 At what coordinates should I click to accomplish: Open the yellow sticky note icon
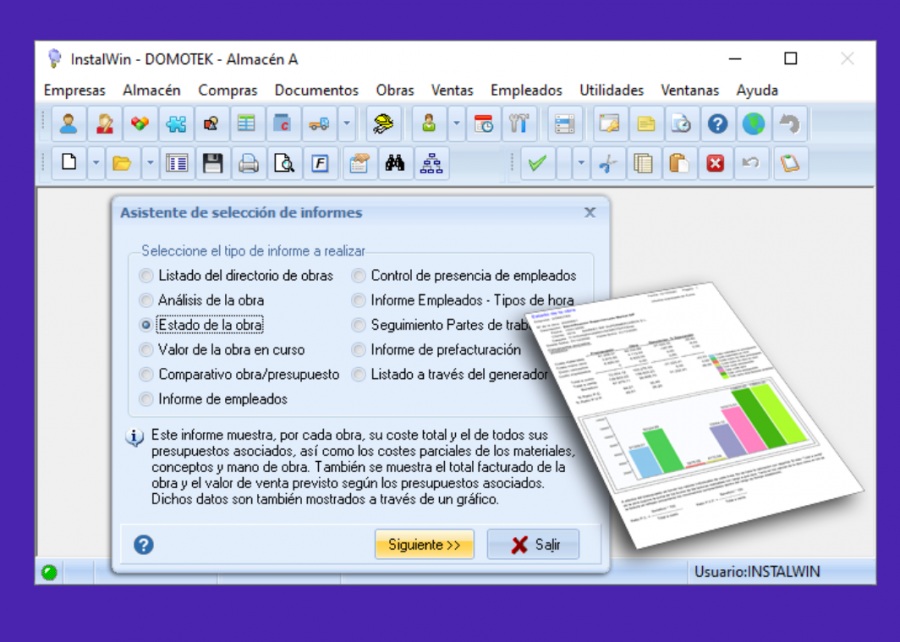(x=645, y=123)
